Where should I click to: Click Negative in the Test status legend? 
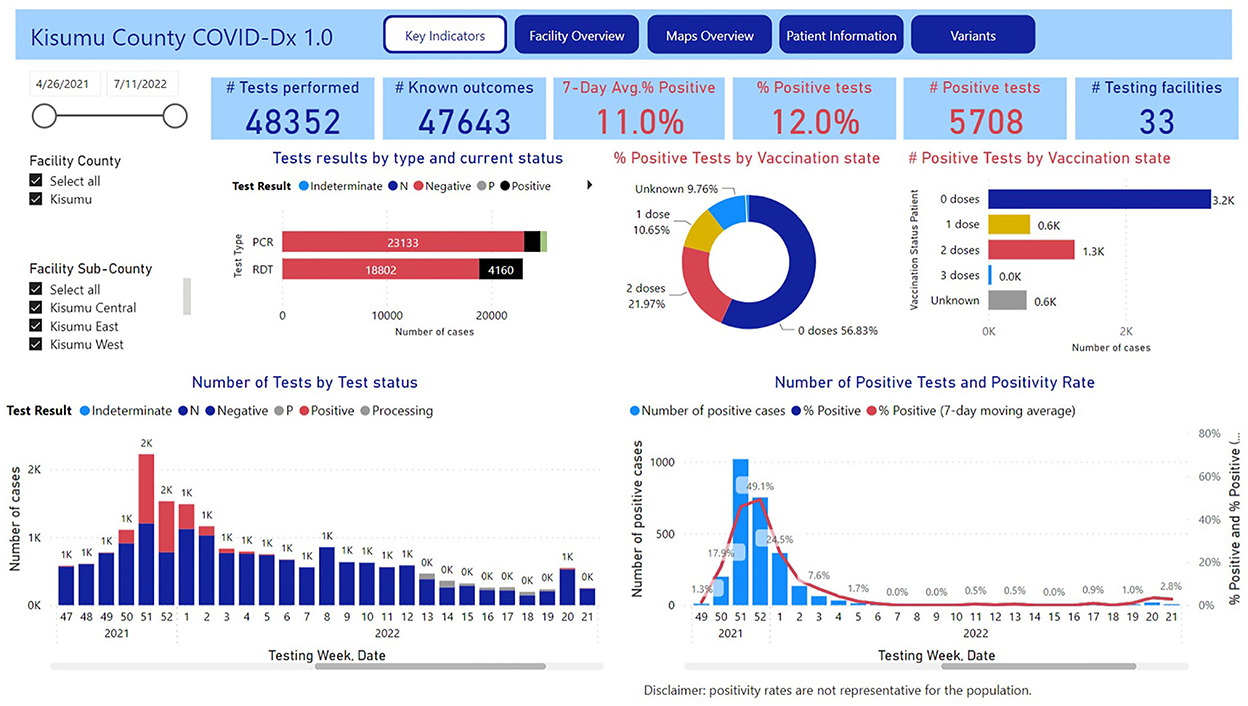click(235, 410)
